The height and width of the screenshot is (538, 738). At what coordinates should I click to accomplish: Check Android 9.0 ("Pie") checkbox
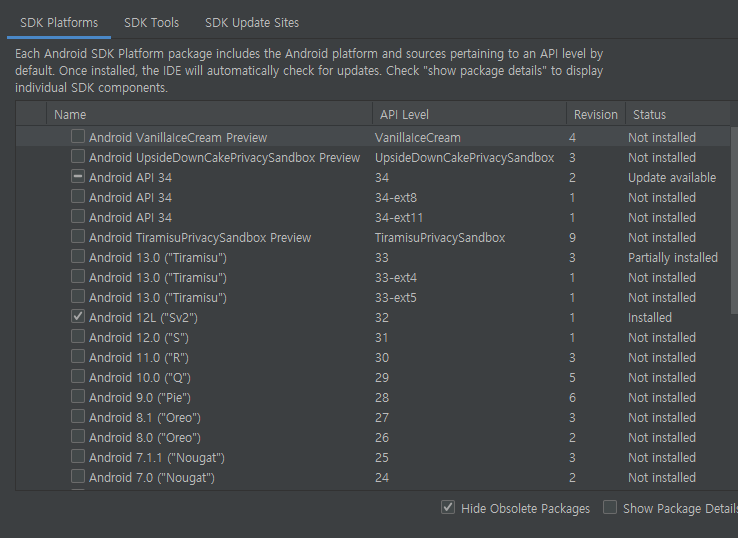pos(78,396)
